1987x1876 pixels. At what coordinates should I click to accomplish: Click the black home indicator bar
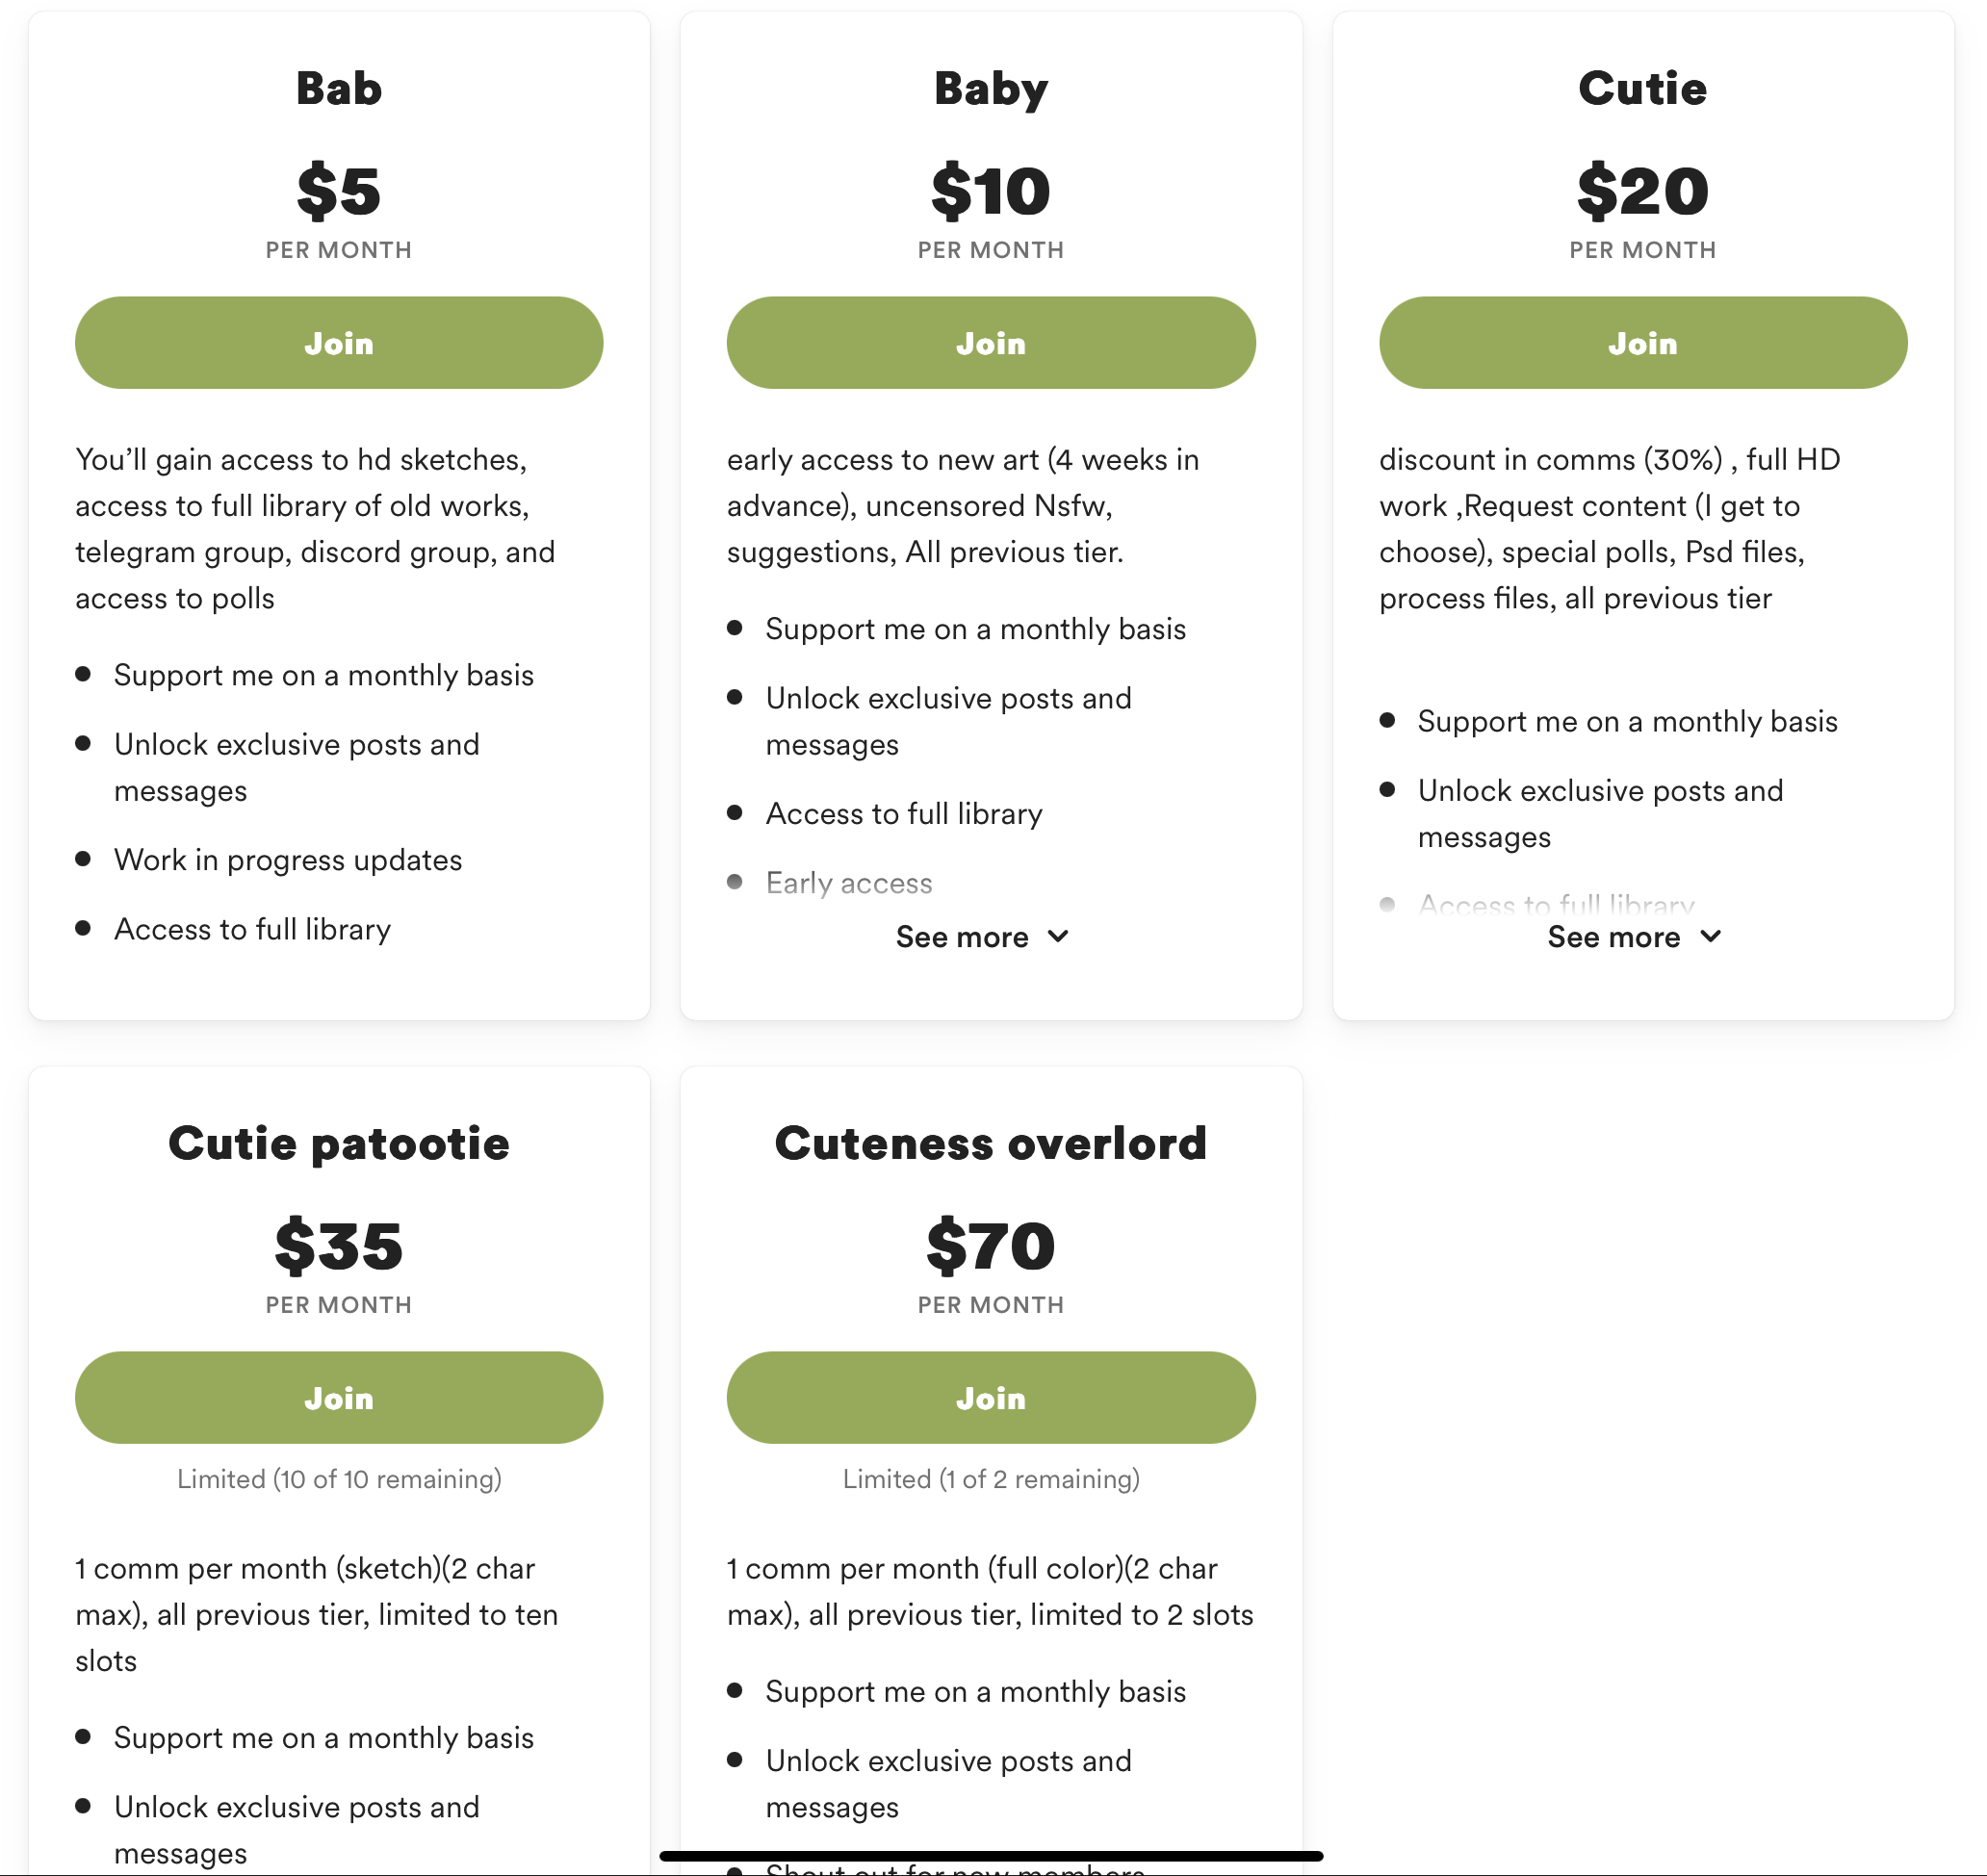click(x=990, y=1856)
